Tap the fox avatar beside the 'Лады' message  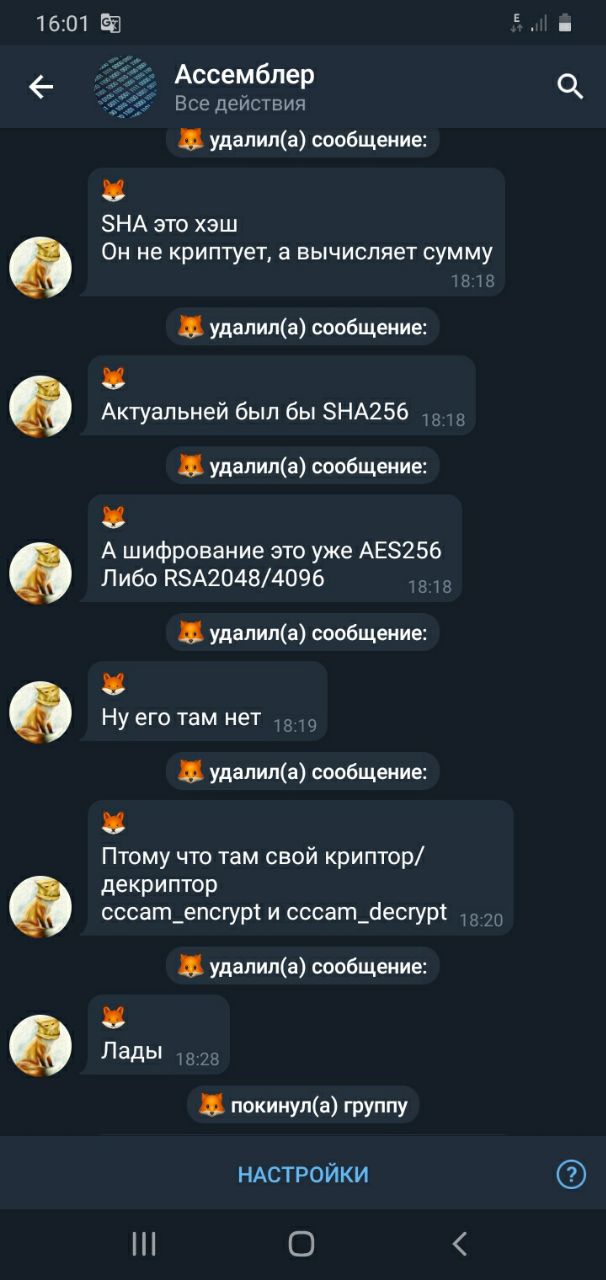coord(40,1046)
